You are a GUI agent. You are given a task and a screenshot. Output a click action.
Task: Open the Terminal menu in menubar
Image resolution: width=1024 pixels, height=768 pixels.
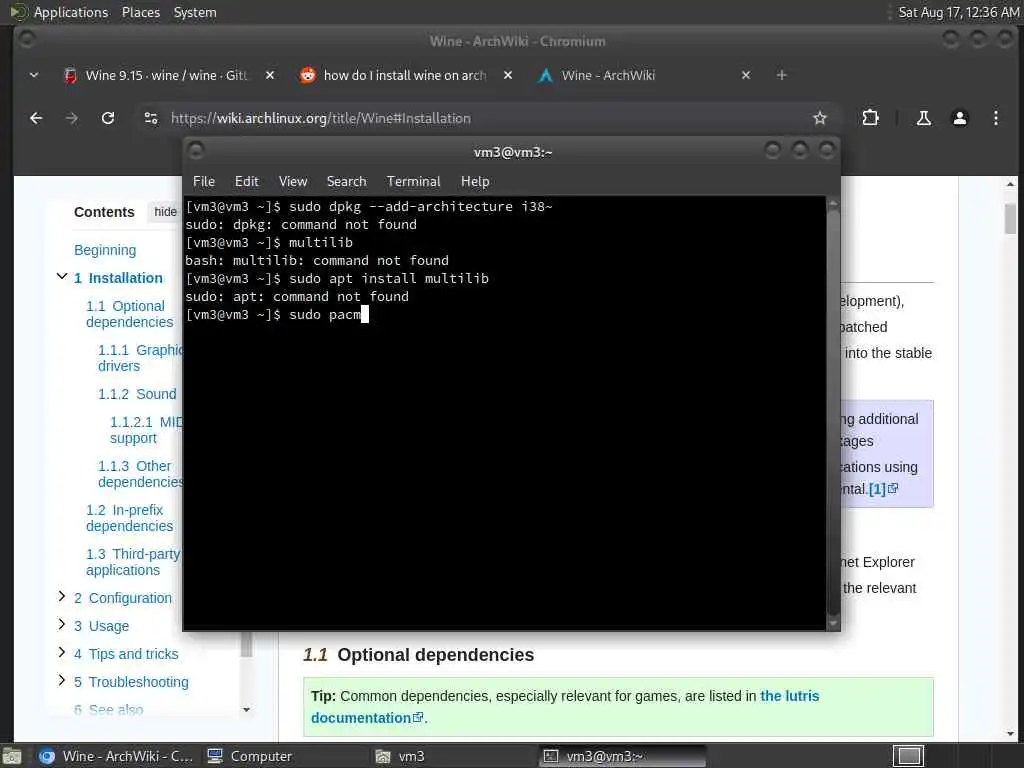[413, 182]
